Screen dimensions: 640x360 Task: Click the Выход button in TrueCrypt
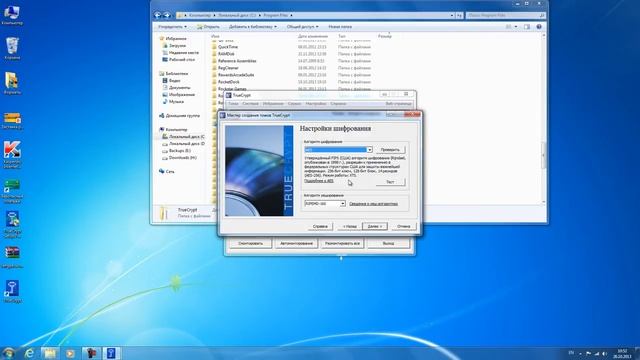(388, 243)
